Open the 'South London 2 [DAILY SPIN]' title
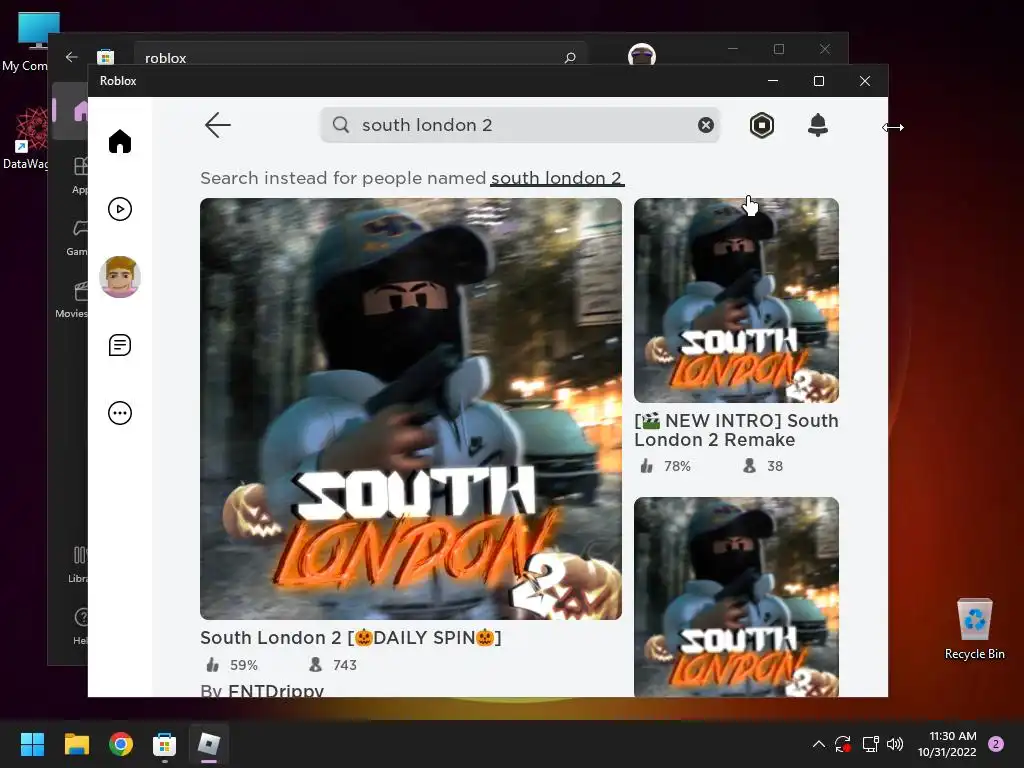This screenshot has width=1024, height=768. (x=351, y=637)
